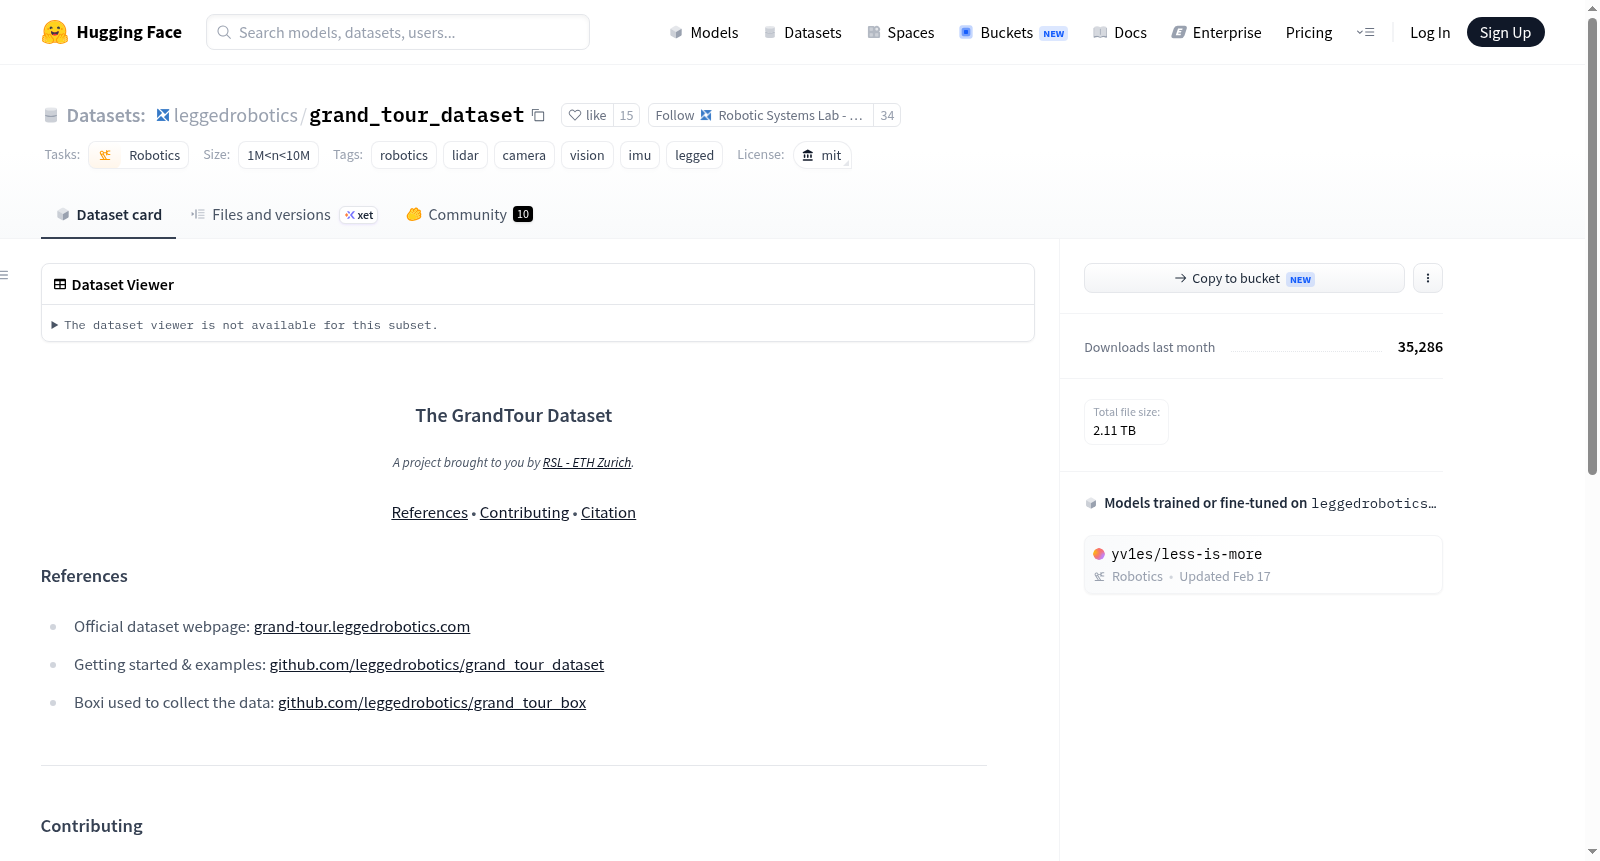Click the imu tag
The width and height of the screenshot is (1600, 861).
coord(640,155)
